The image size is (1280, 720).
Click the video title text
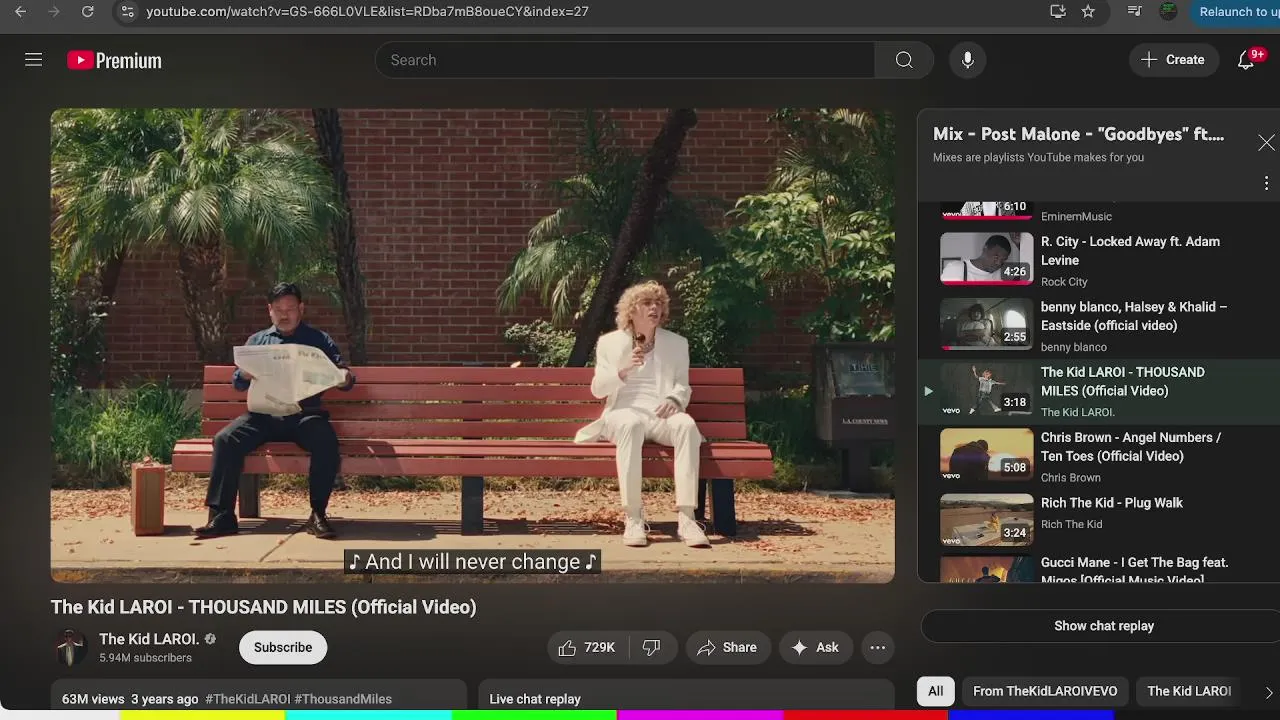pos(264,607)
